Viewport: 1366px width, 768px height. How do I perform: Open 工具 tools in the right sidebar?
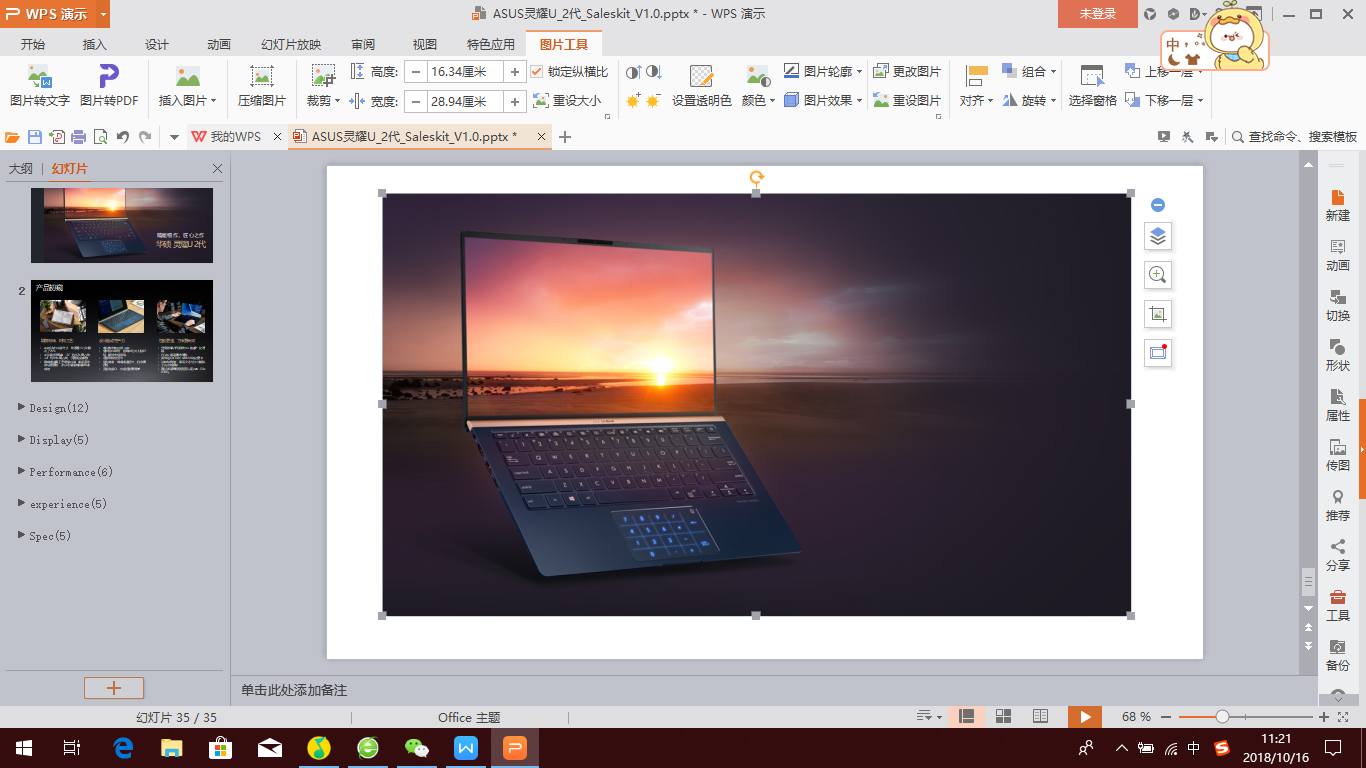tap(1338, 604)
